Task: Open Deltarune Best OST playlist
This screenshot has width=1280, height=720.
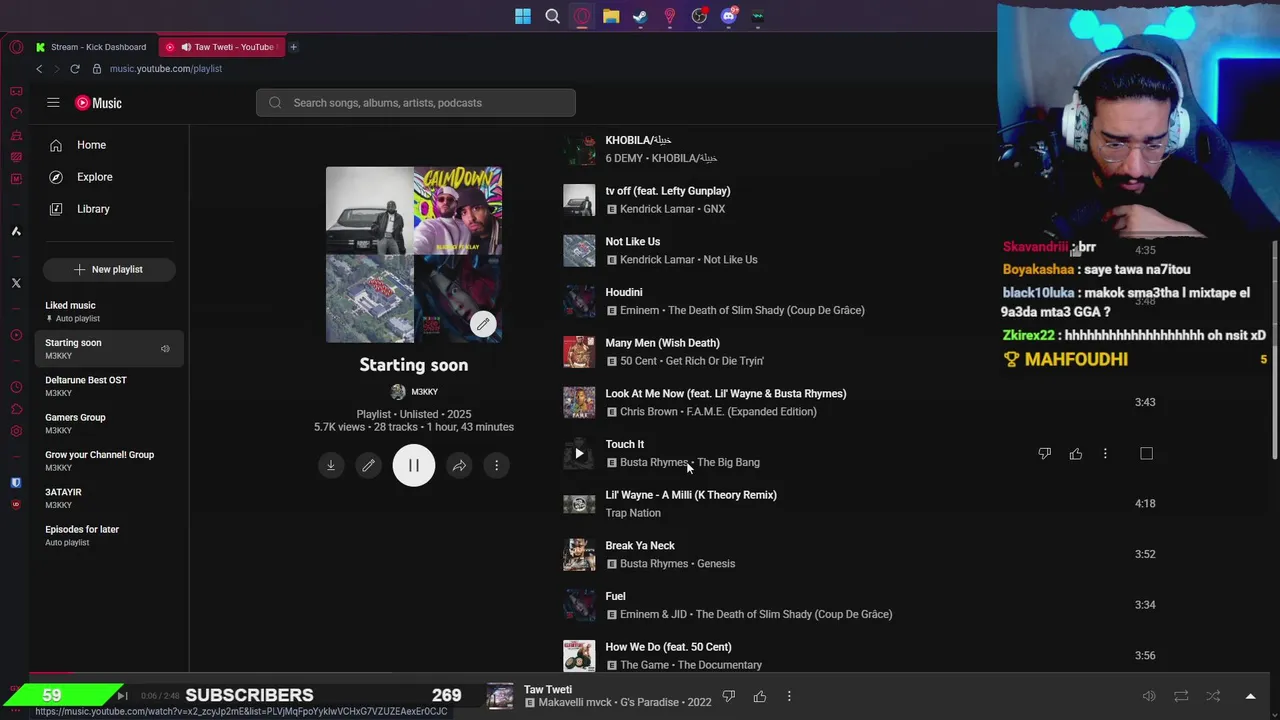Action: 109,386
